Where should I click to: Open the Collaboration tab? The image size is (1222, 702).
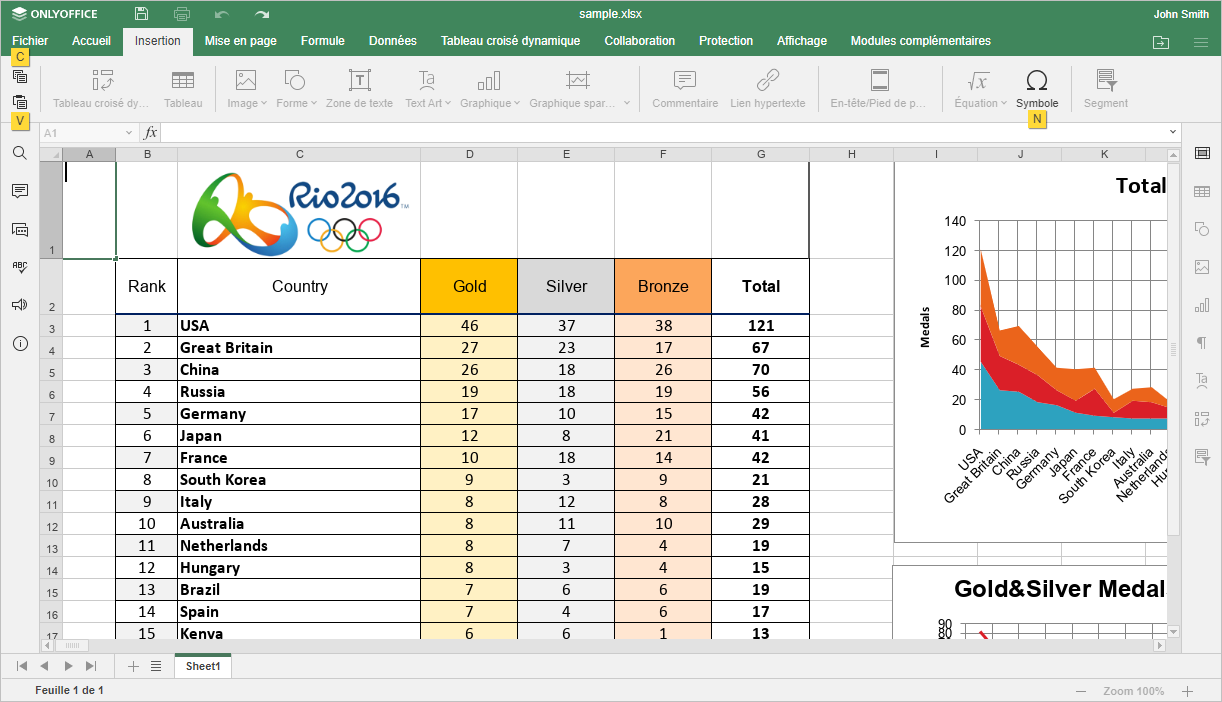click(640, 41)
